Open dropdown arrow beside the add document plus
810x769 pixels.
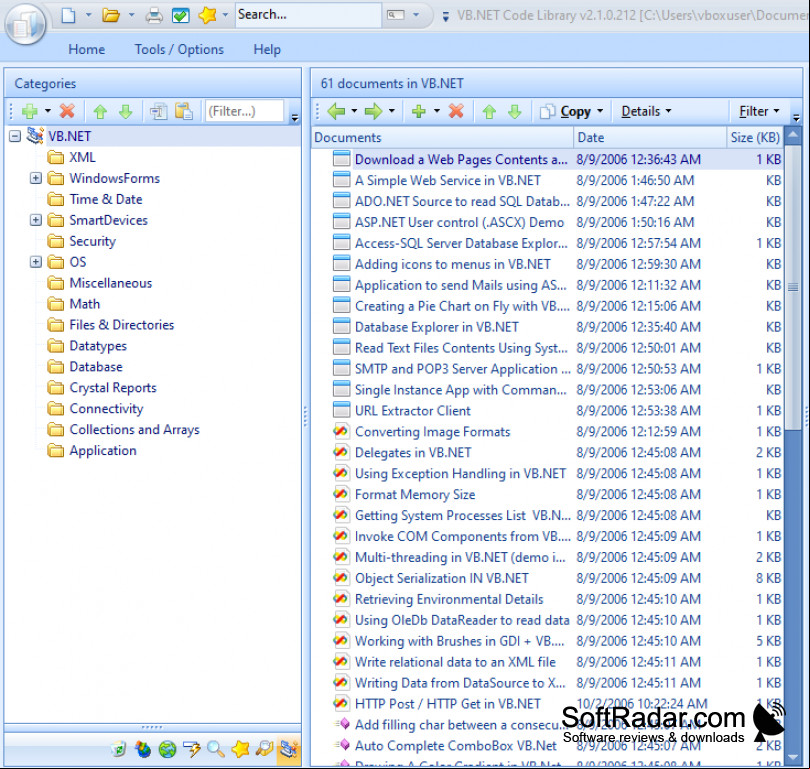[x=437, y=111]
